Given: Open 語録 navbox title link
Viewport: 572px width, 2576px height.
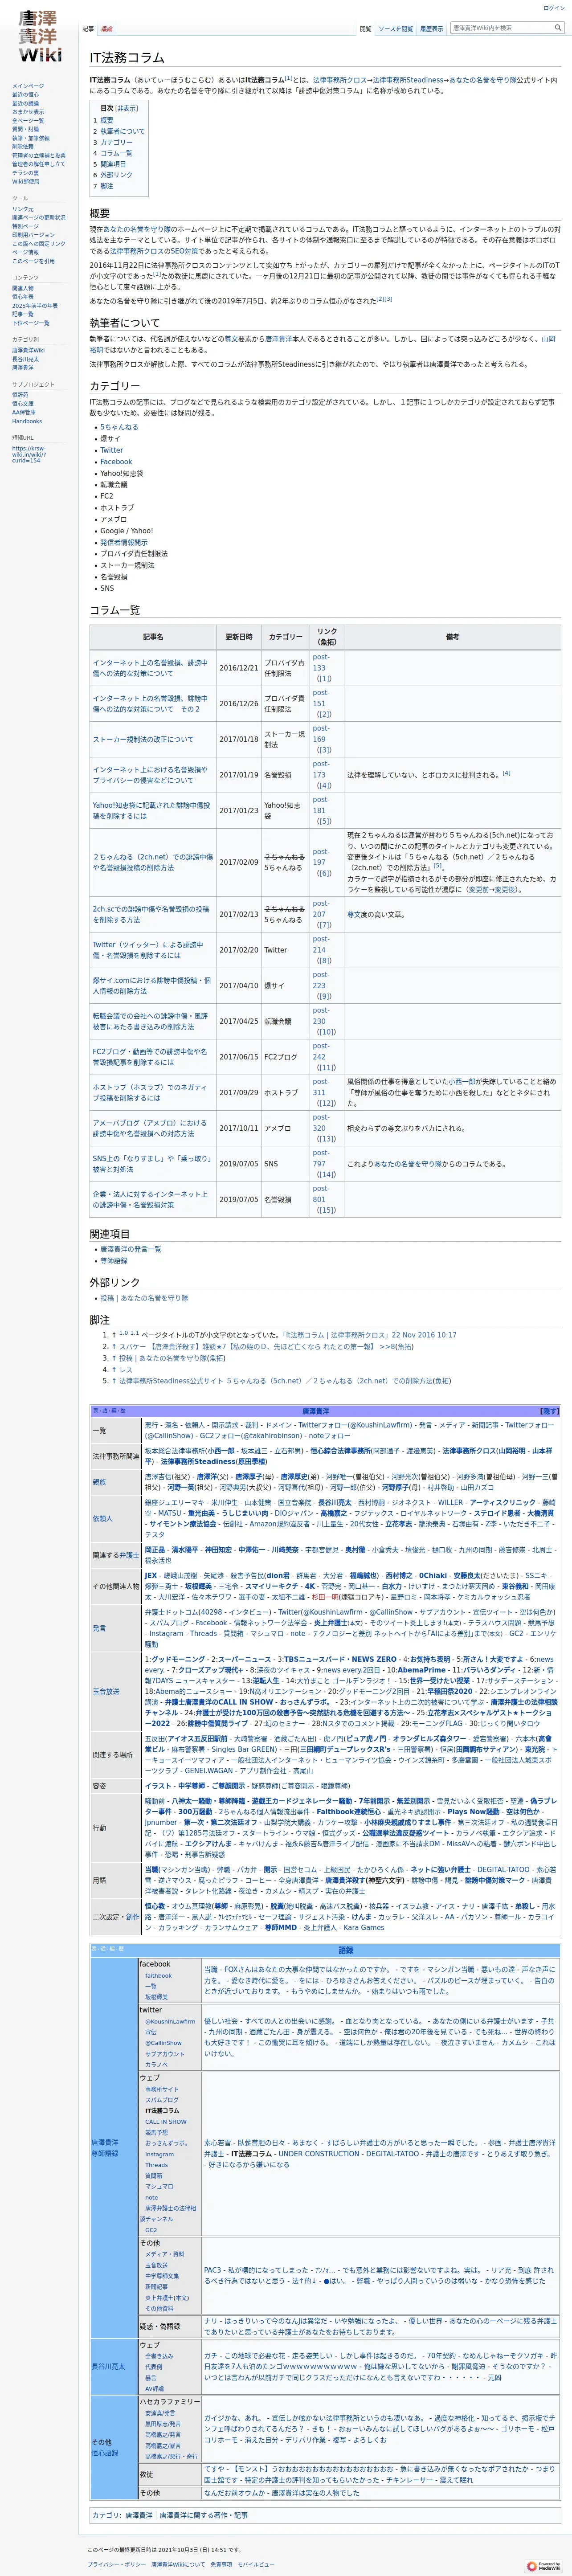Looking at the screenshot, I should click(346, 1950).
